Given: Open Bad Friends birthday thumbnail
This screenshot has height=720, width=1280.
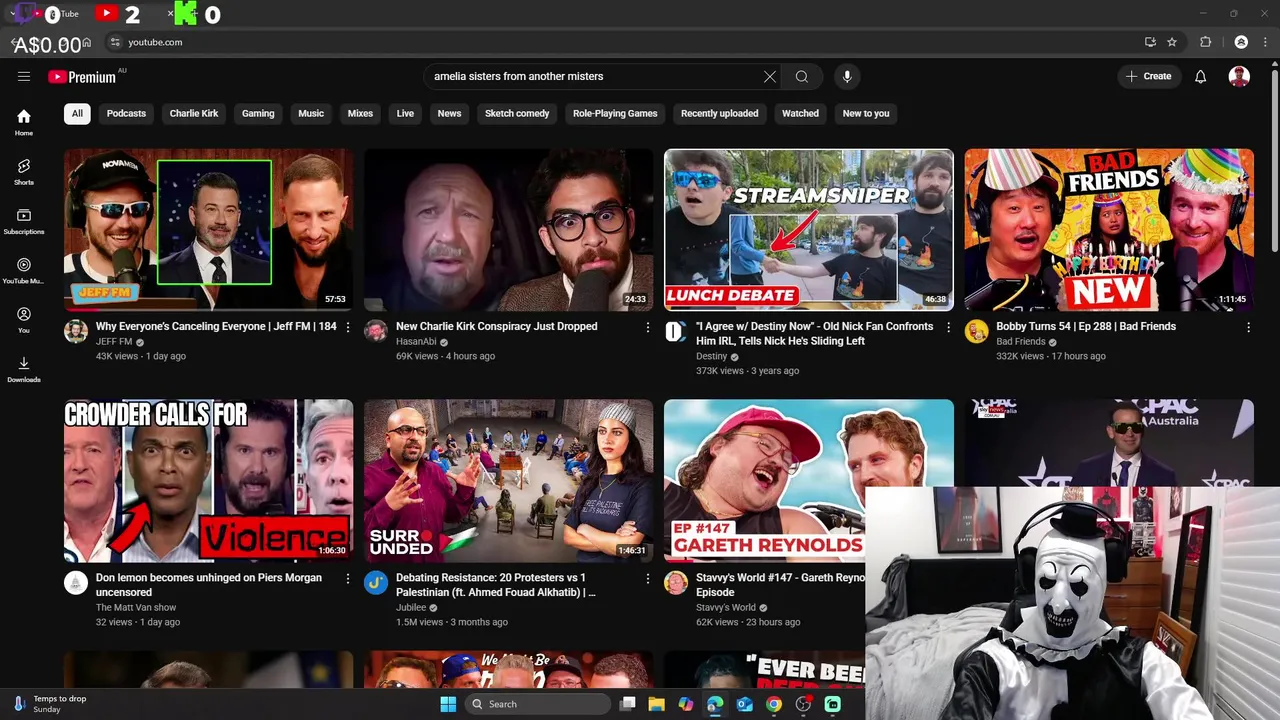Looking at the screenshot, I should point(1108,230).
